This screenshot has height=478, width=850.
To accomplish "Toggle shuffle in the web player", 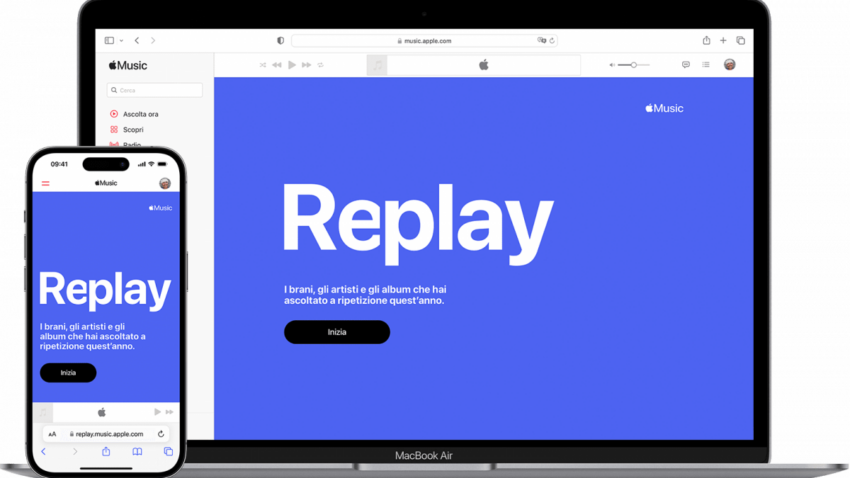I will click(x=262, y=65).
